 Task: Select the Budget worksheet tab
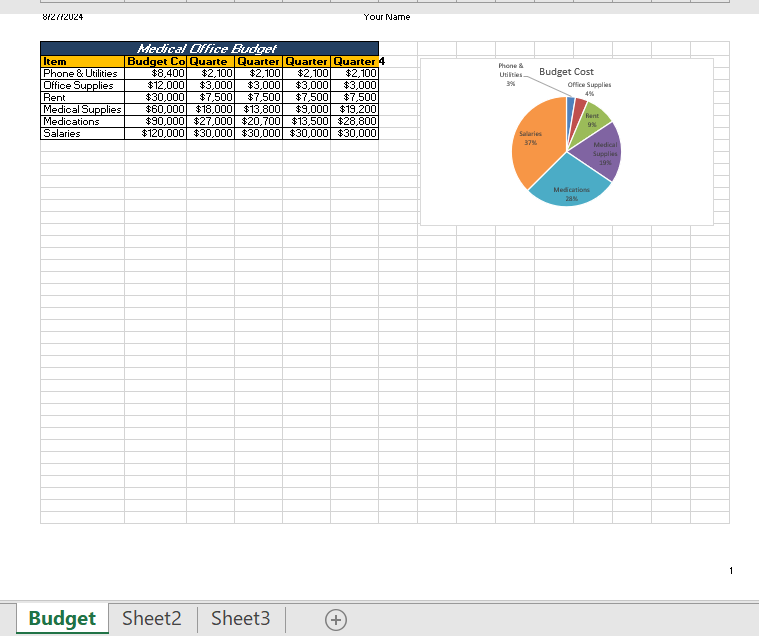62,618
